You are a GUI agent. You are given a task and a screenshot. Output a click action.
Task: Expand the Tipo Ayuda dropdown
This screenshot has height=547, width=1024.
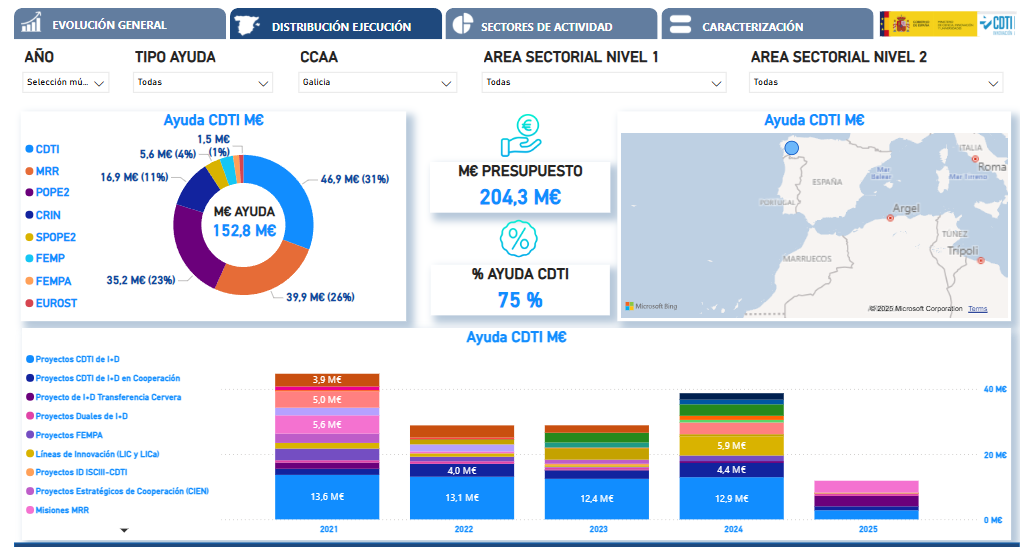coord(203,82)
